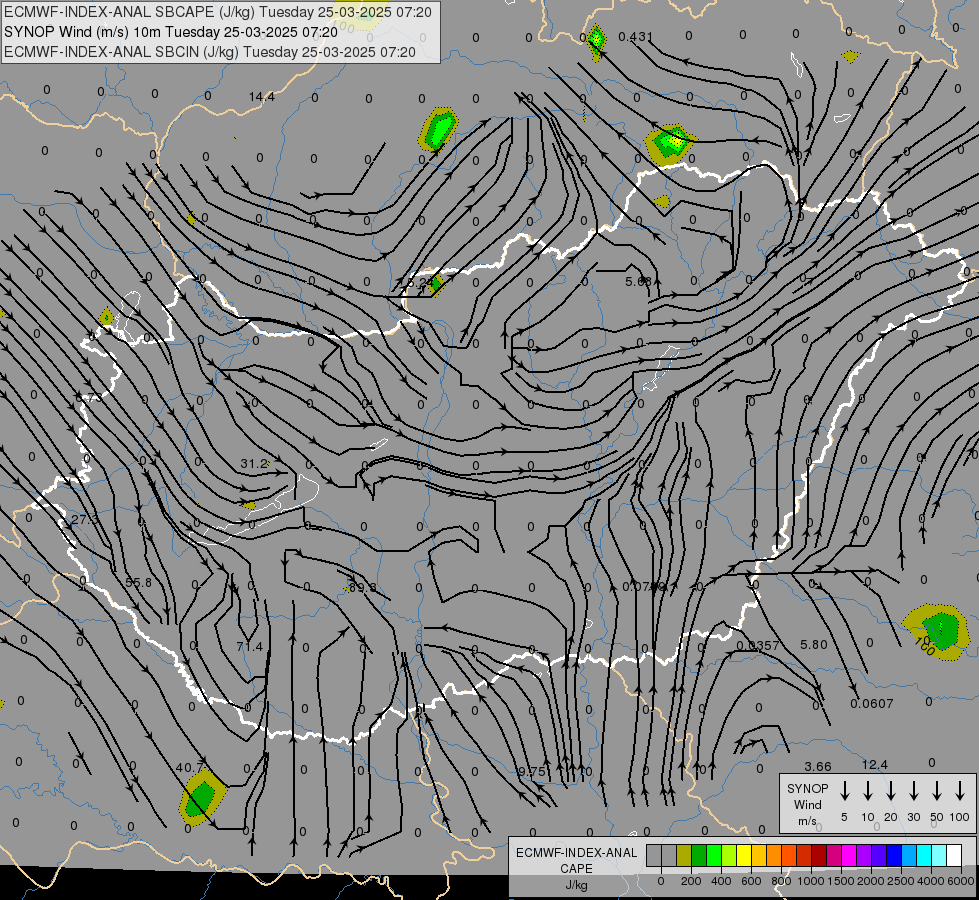Select the small olive patch on western border
Image resolution: width=979 pixels, height=900 pixels.
tap(106, 317)
